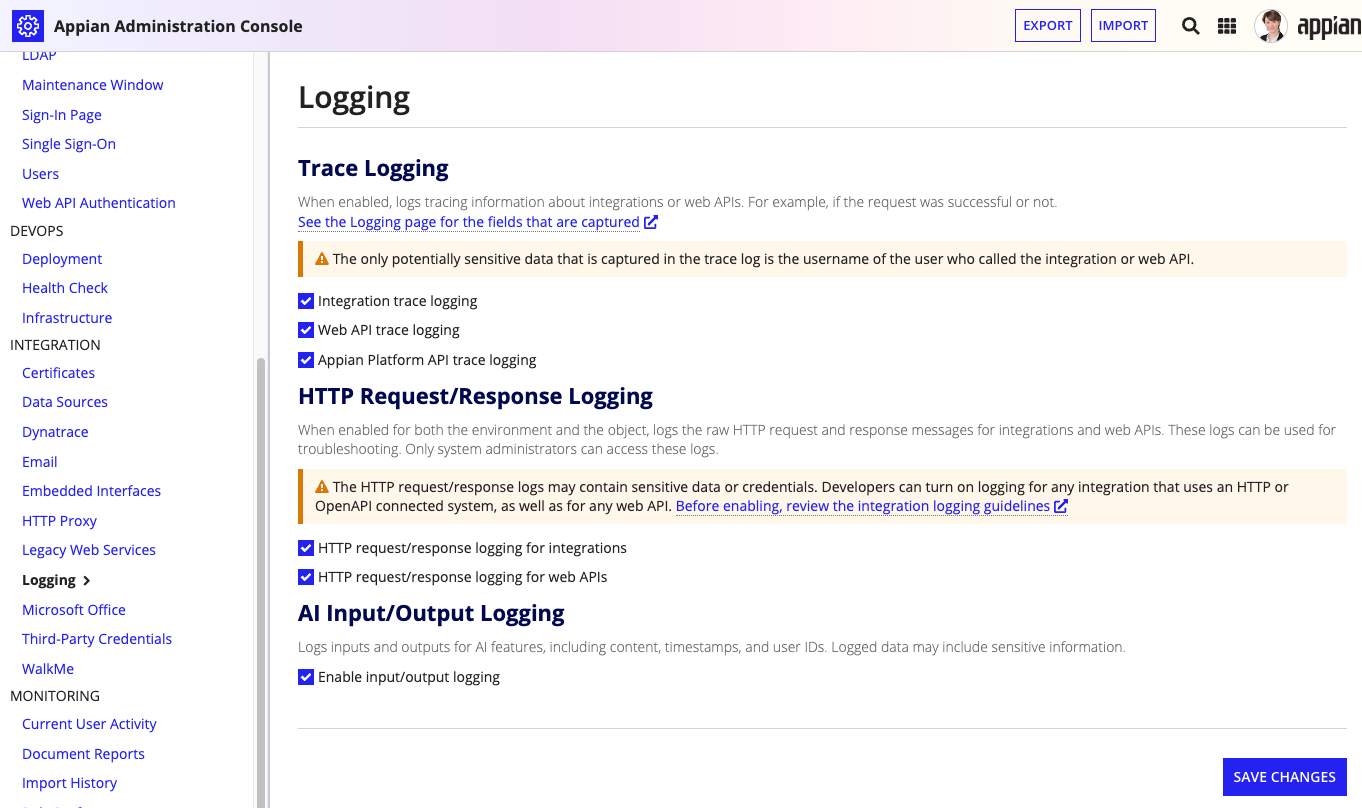Viewport: 1362px width, 808px height.
Task: Select Dynatrace in sidebar
Action: (x=55, y=432)
